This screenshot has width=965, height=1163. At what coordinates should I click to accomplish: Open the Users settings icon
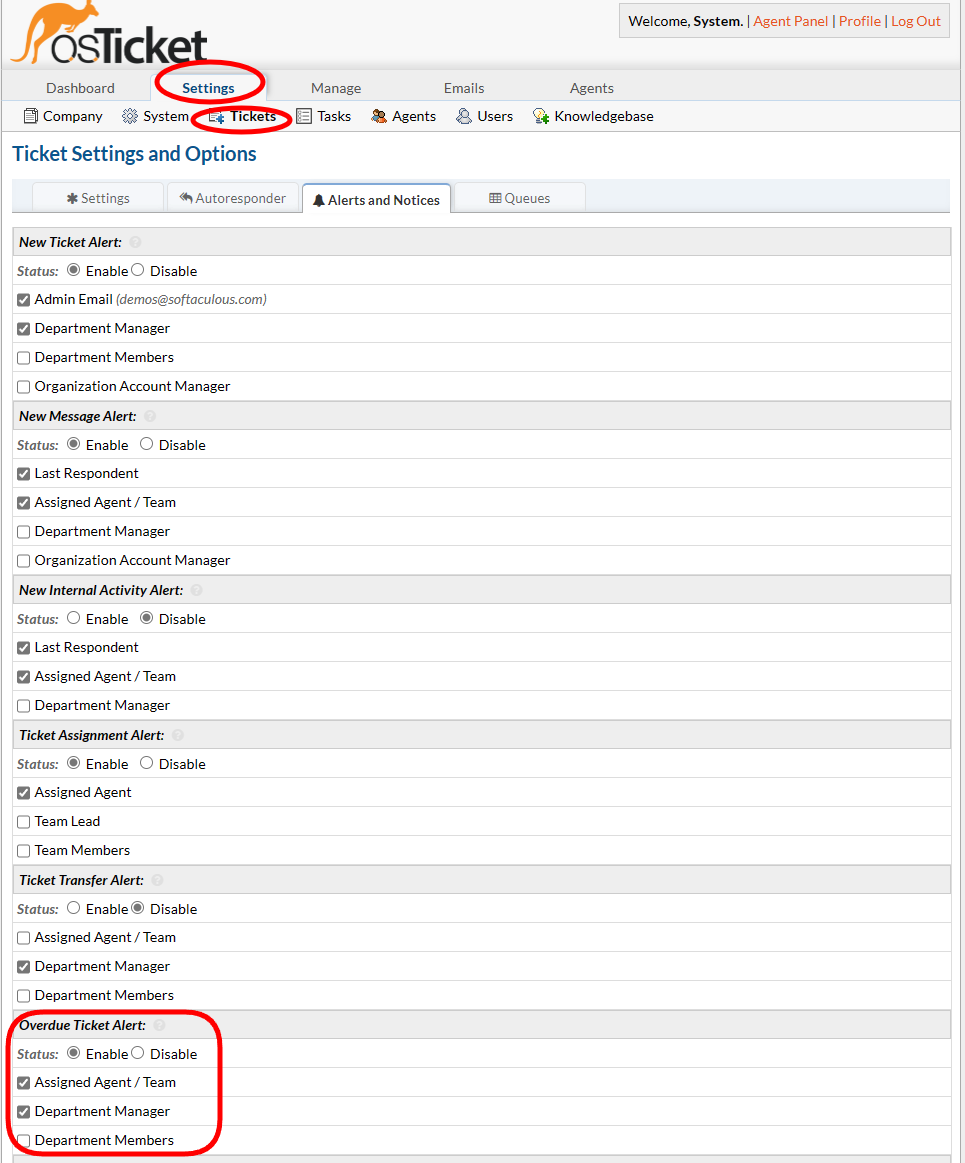coord(464,116)
